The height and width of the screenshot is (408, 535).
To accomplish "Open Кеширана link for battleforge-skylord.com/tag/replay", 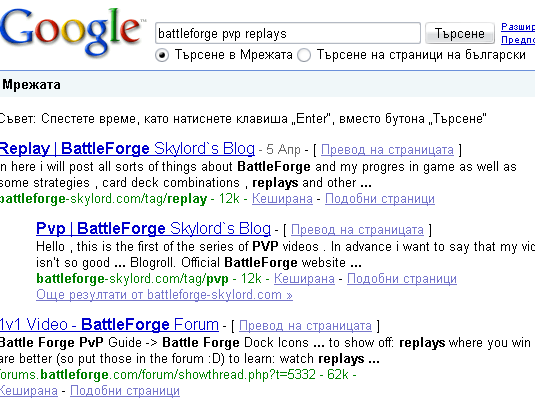I will coord(282,199).
